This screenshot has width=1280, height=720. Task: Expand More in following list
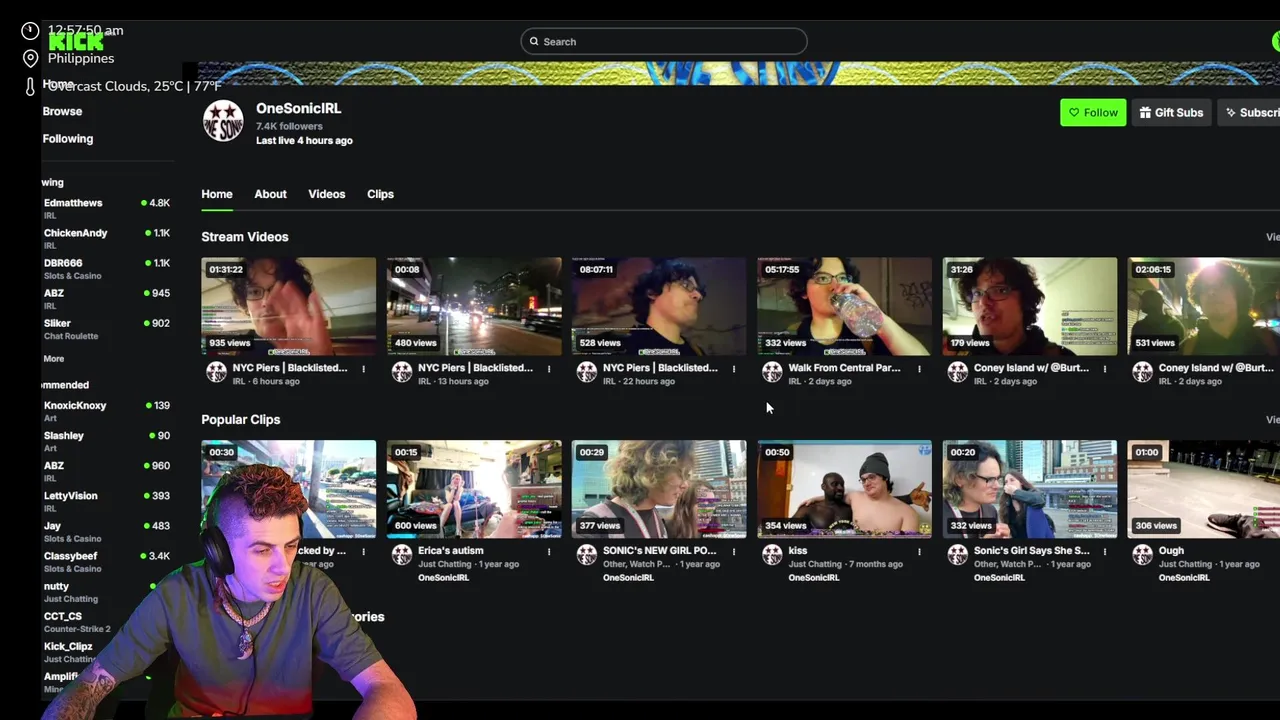click(x=54, y=359)
